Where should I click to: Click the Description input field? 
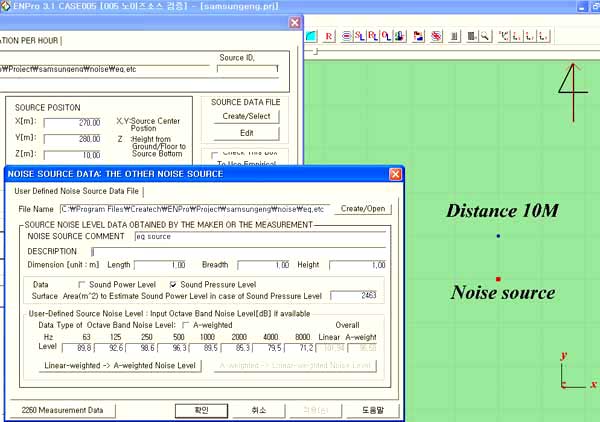pyautogui.click(x=239, y=252)
